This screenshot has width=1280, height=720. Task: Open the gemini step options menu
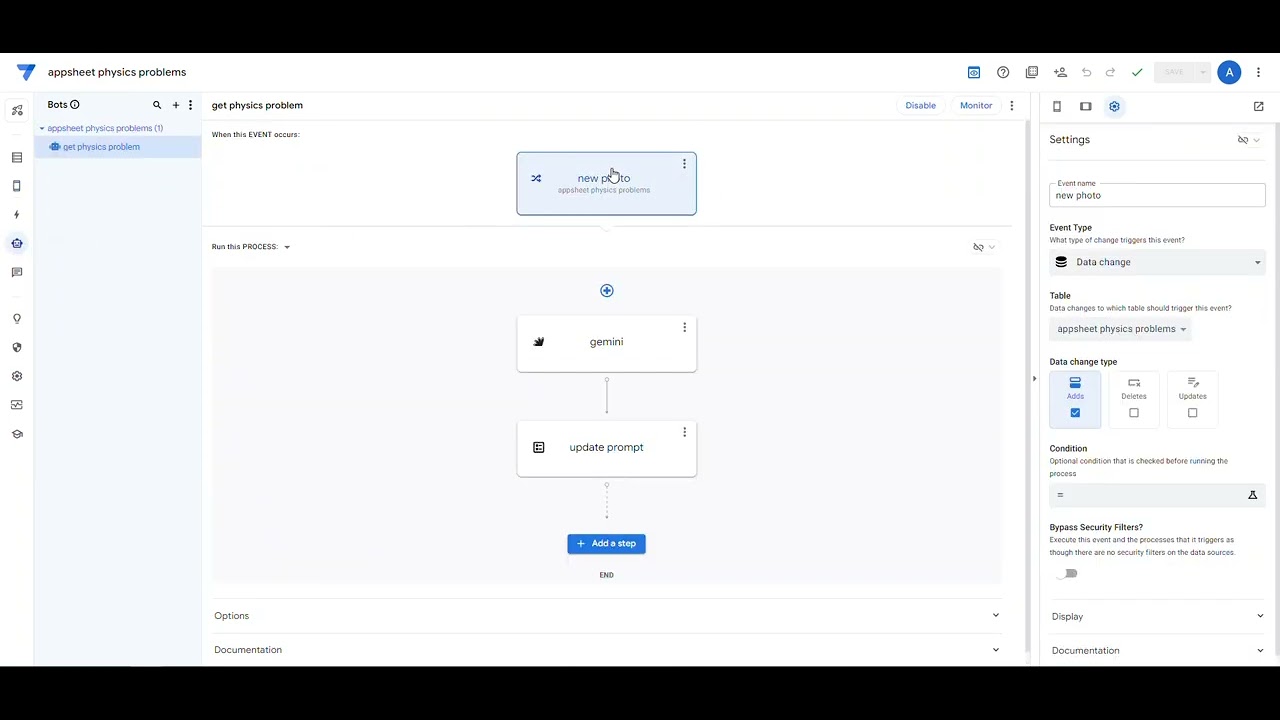(684, 327)
